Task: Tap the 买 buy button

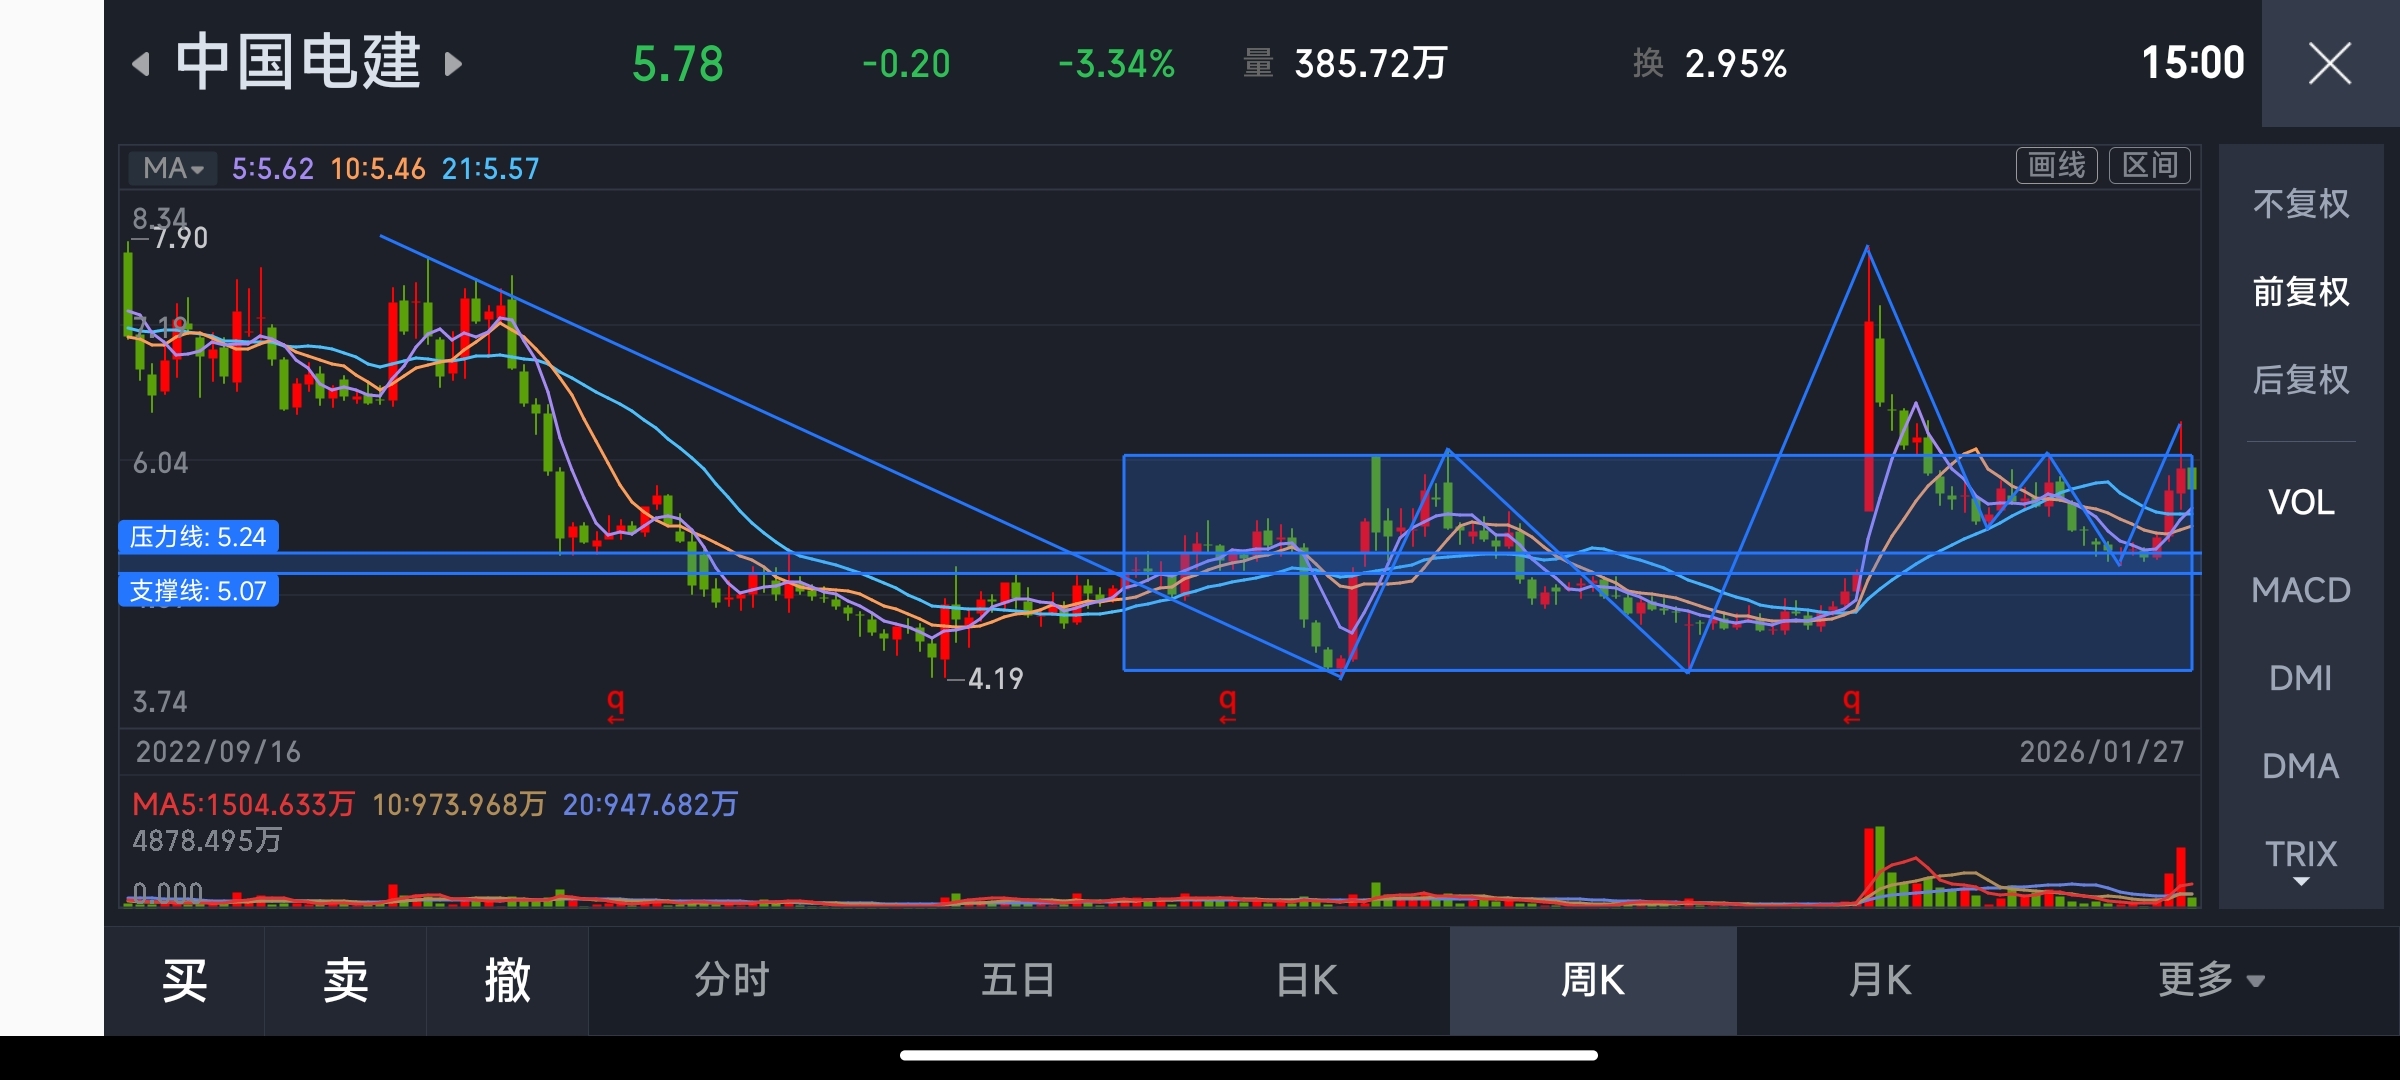Action: (x=185, y=980)
